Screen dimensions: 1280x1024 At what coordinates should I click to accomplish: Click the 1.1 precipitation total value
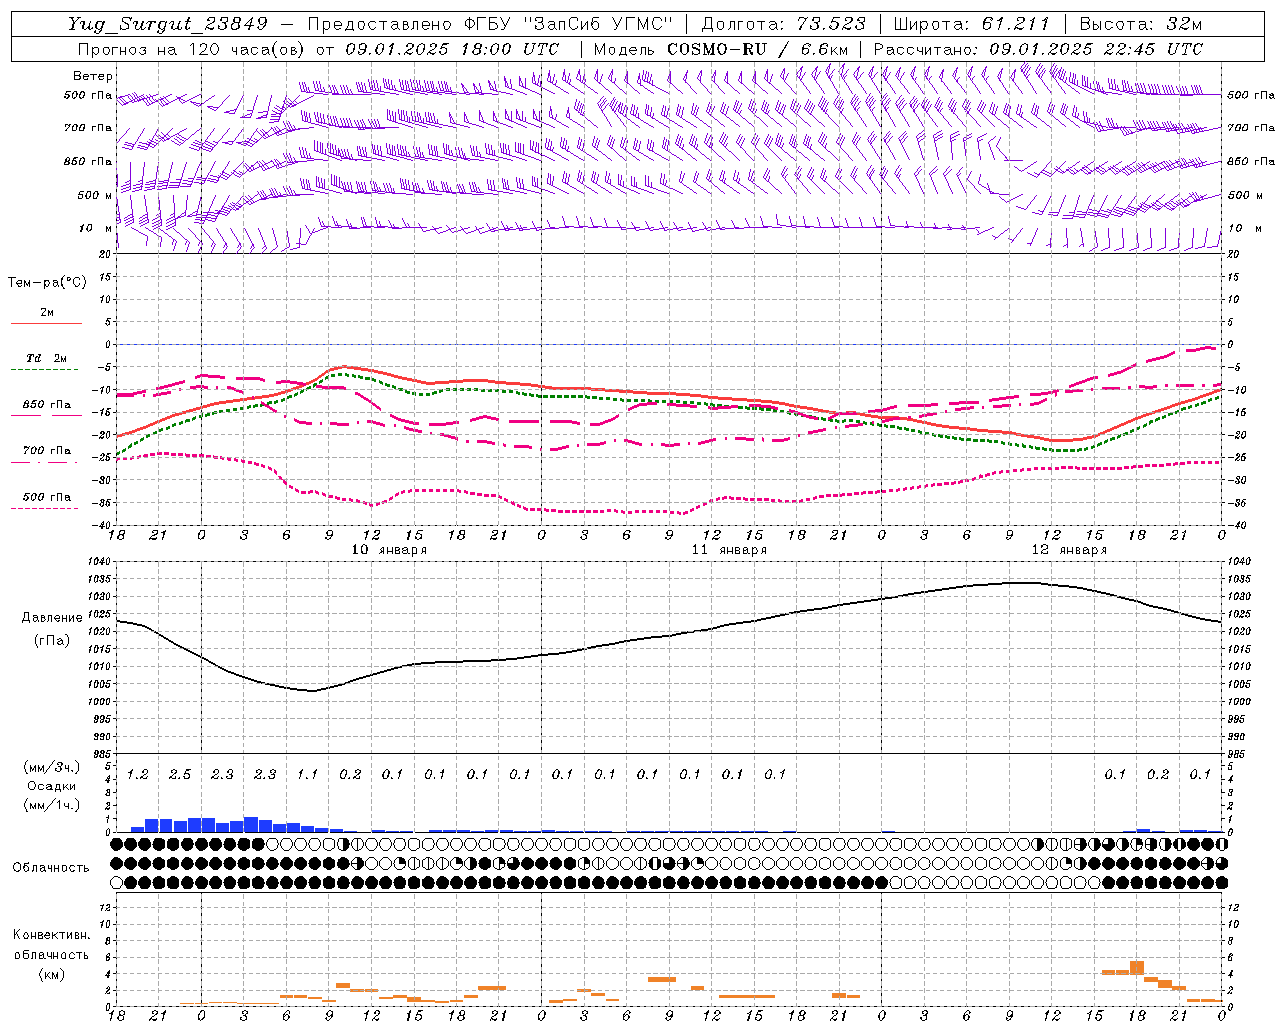coord(307,775)
